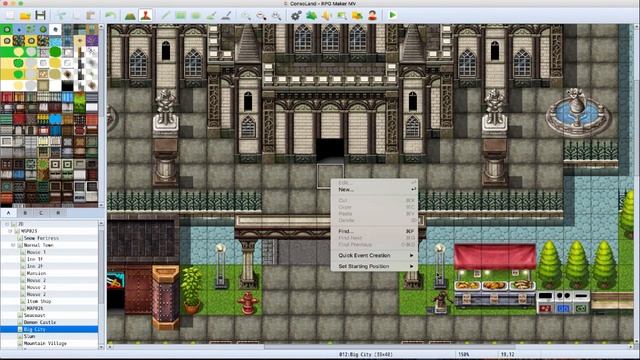Image resolution: width=640 pixels, height=360 pixels.
Task: Start Playtest with the green play arrow
Action: 392,16
